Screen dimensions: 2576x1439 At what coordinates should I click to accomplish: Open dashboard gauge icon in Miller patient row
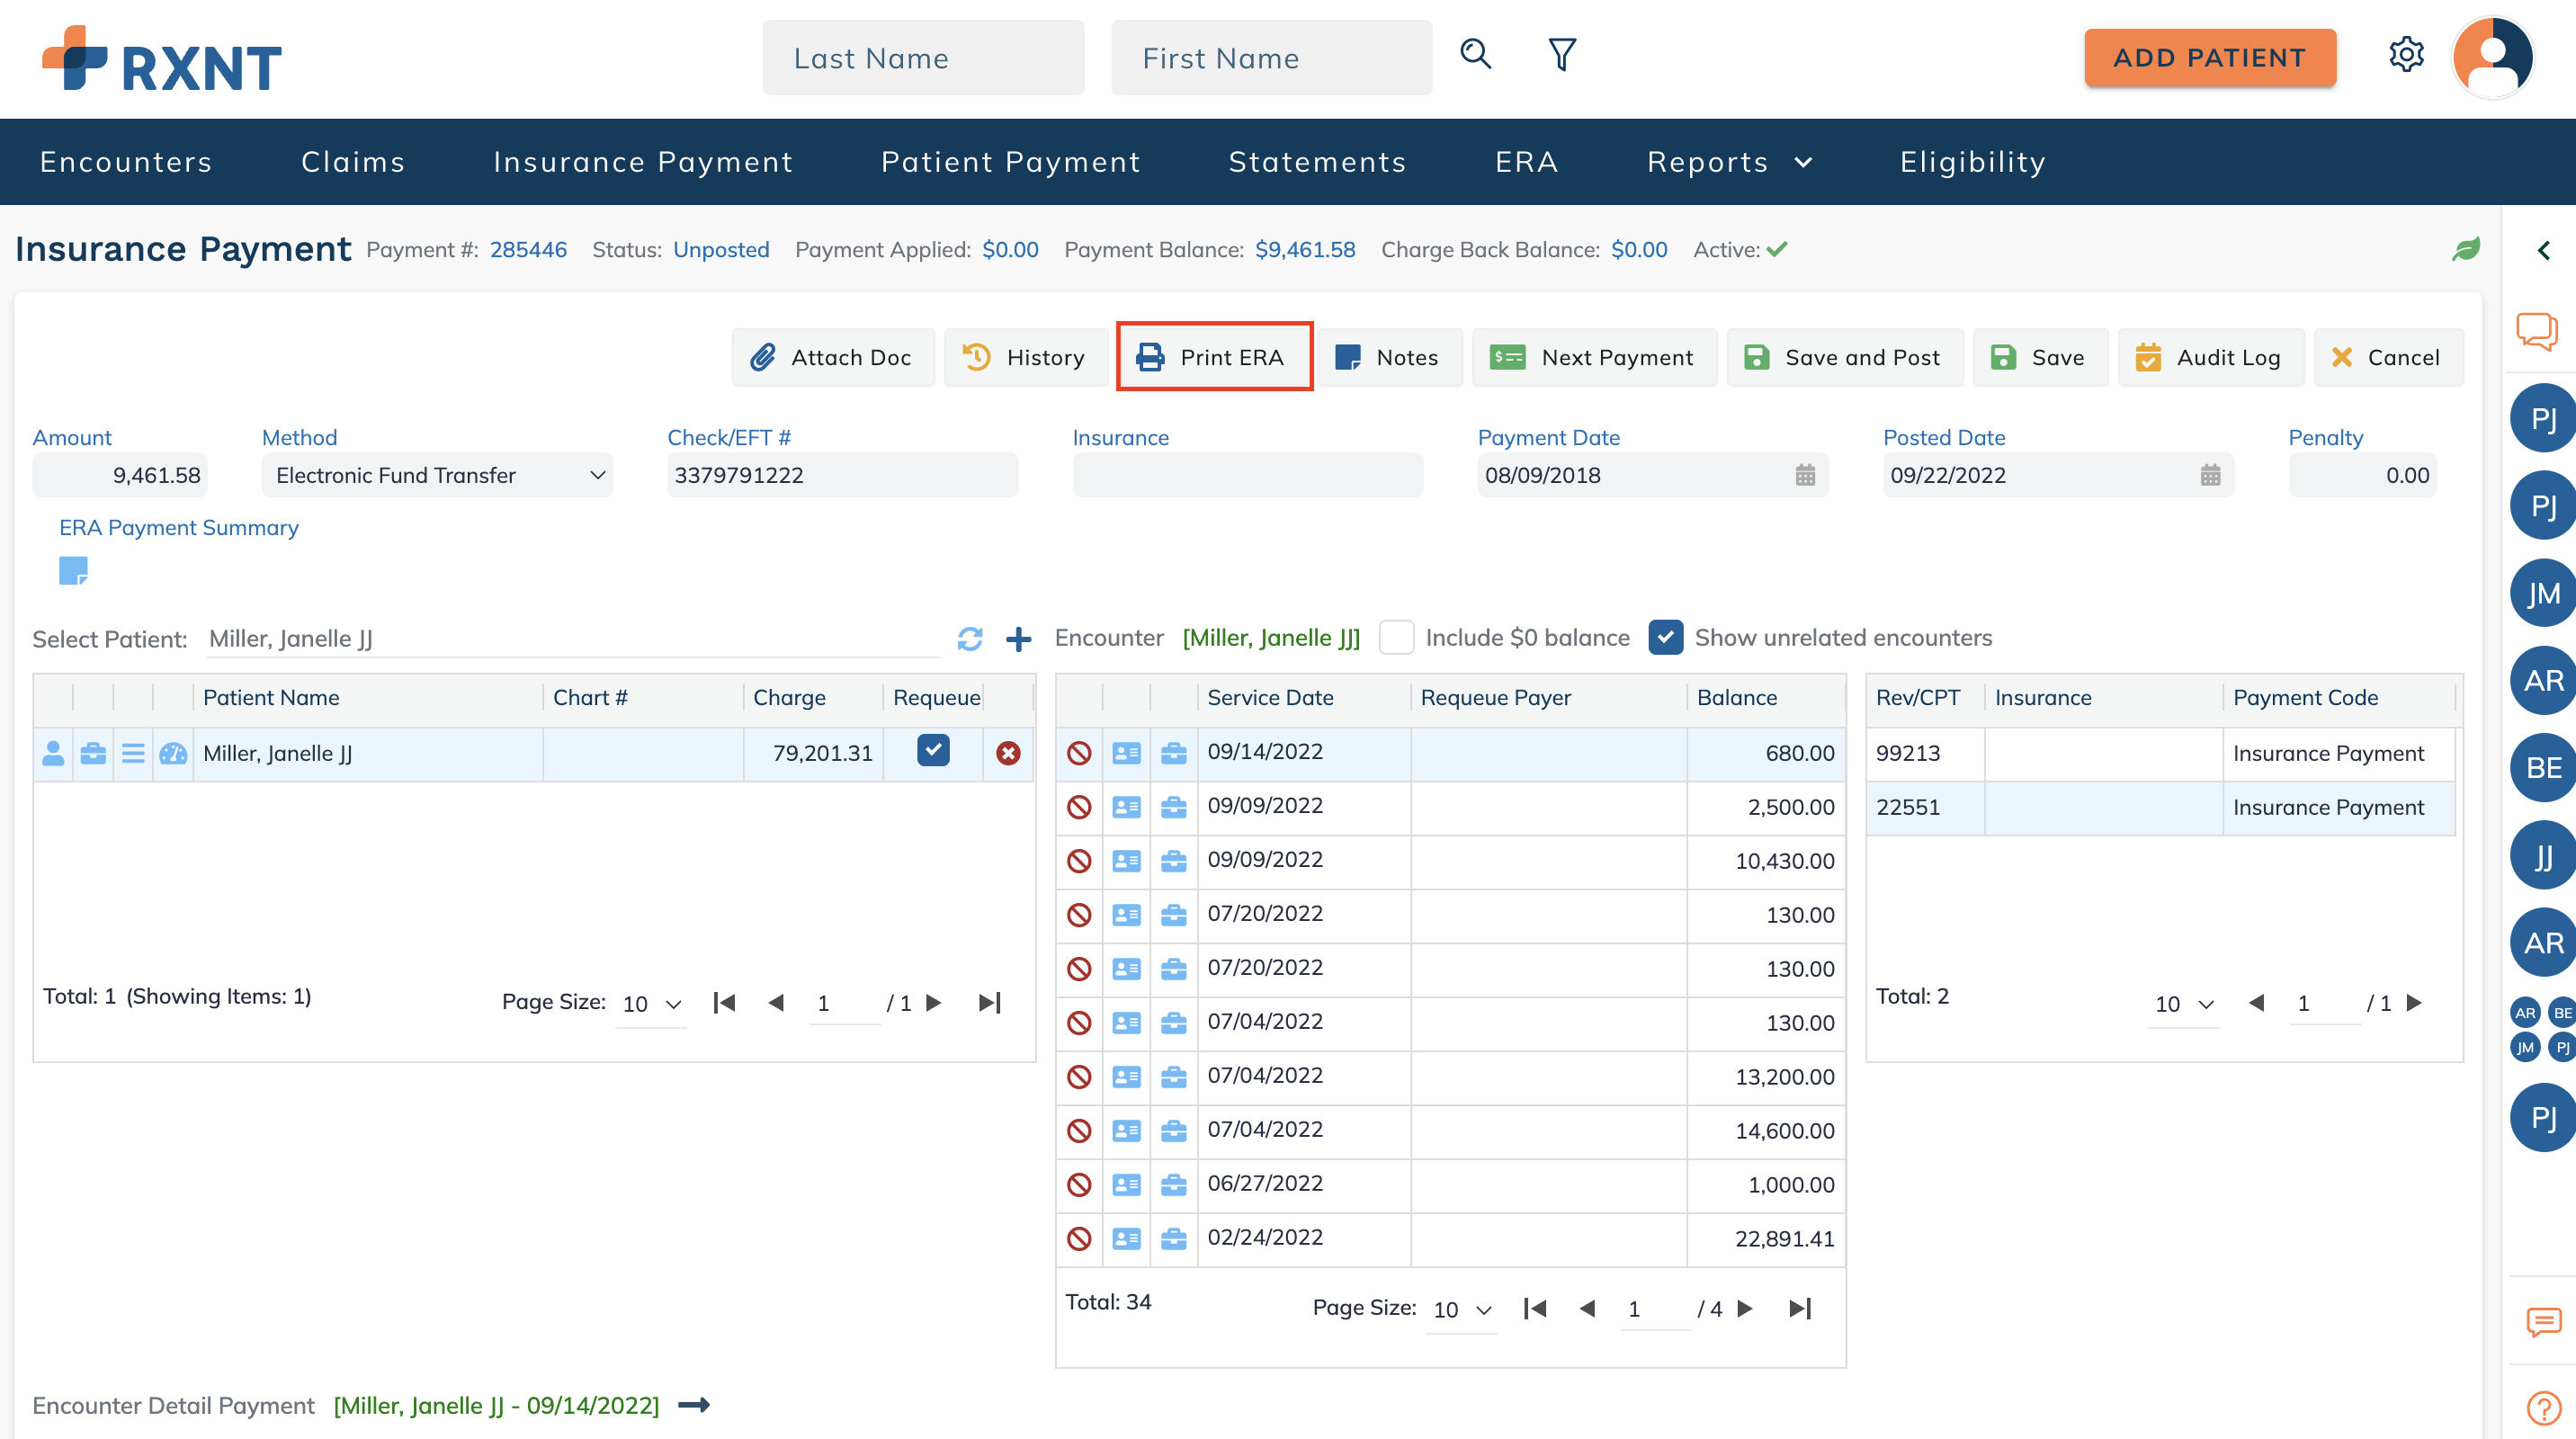click(x=173, y=754)
